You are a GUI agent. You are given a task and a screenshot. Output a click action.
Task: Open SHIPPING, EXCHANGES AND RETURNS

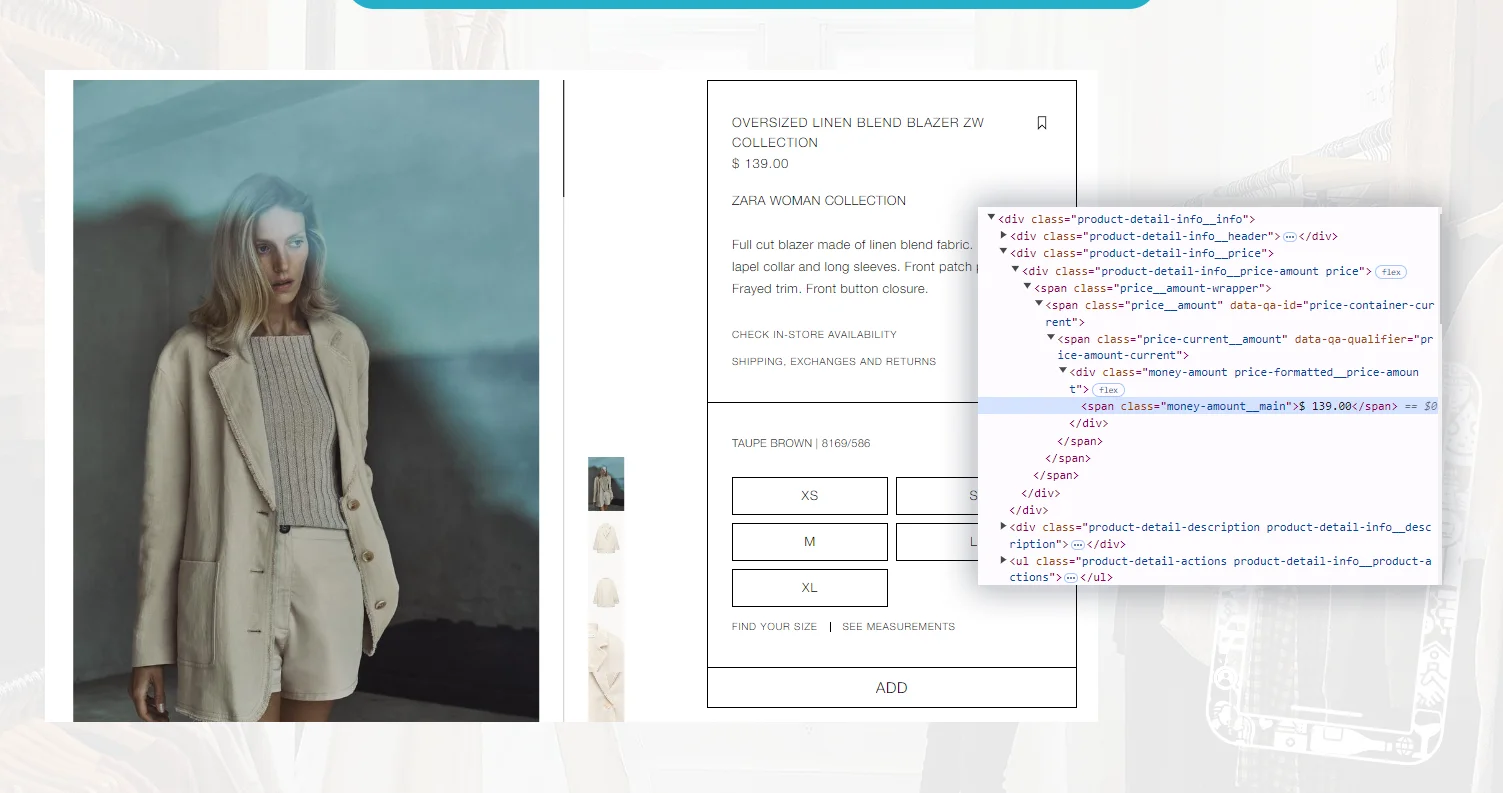tap(834, 361)
